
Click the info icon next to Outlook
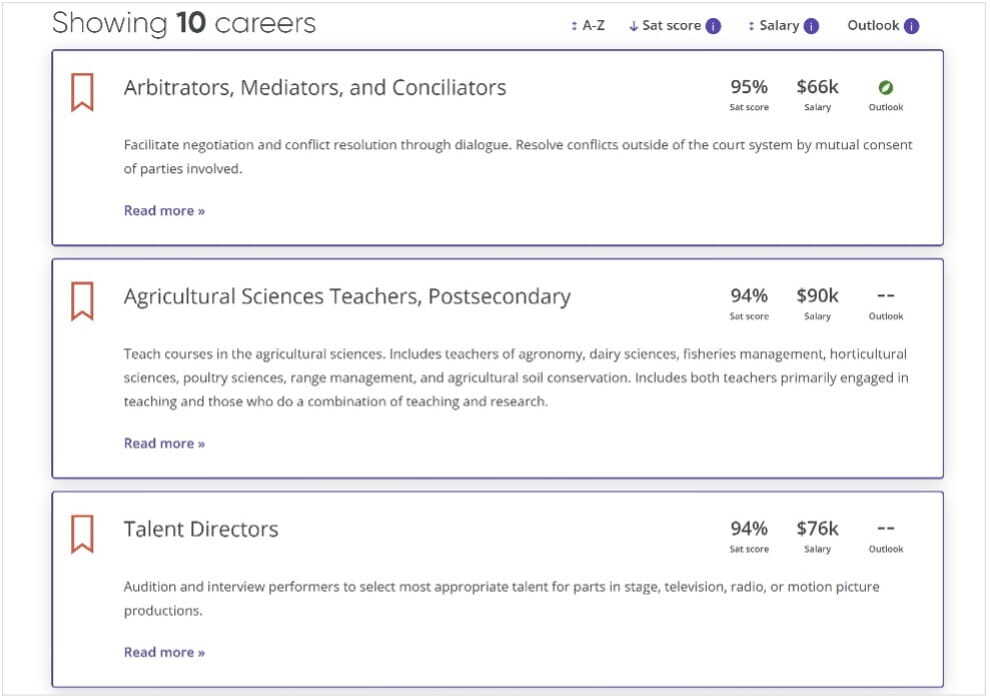click(x=913, y=25)
